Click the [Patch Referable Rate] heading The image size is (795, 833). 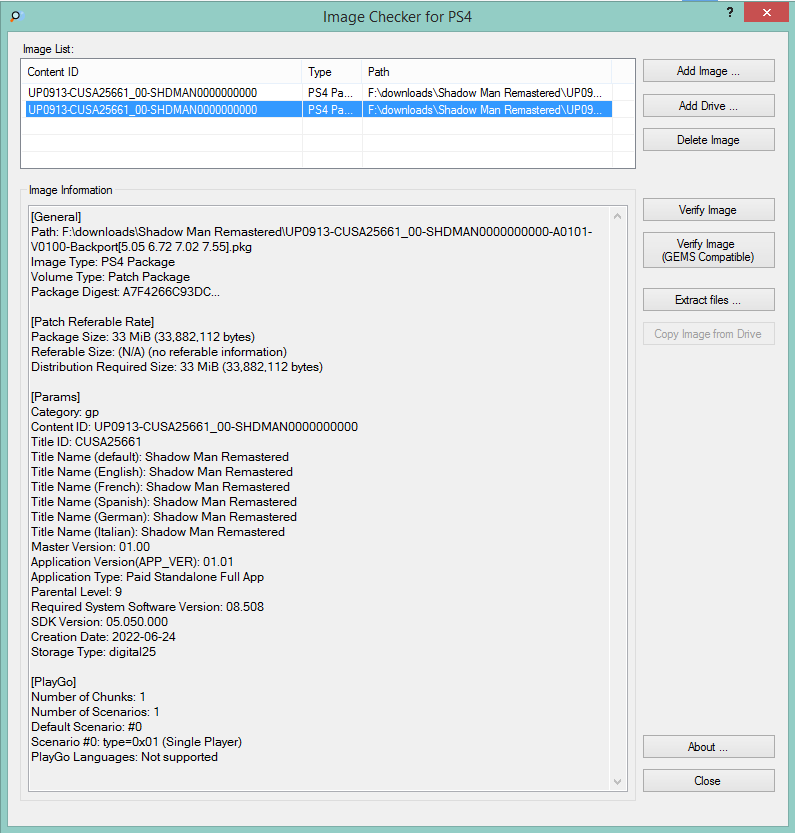(92, 322)
